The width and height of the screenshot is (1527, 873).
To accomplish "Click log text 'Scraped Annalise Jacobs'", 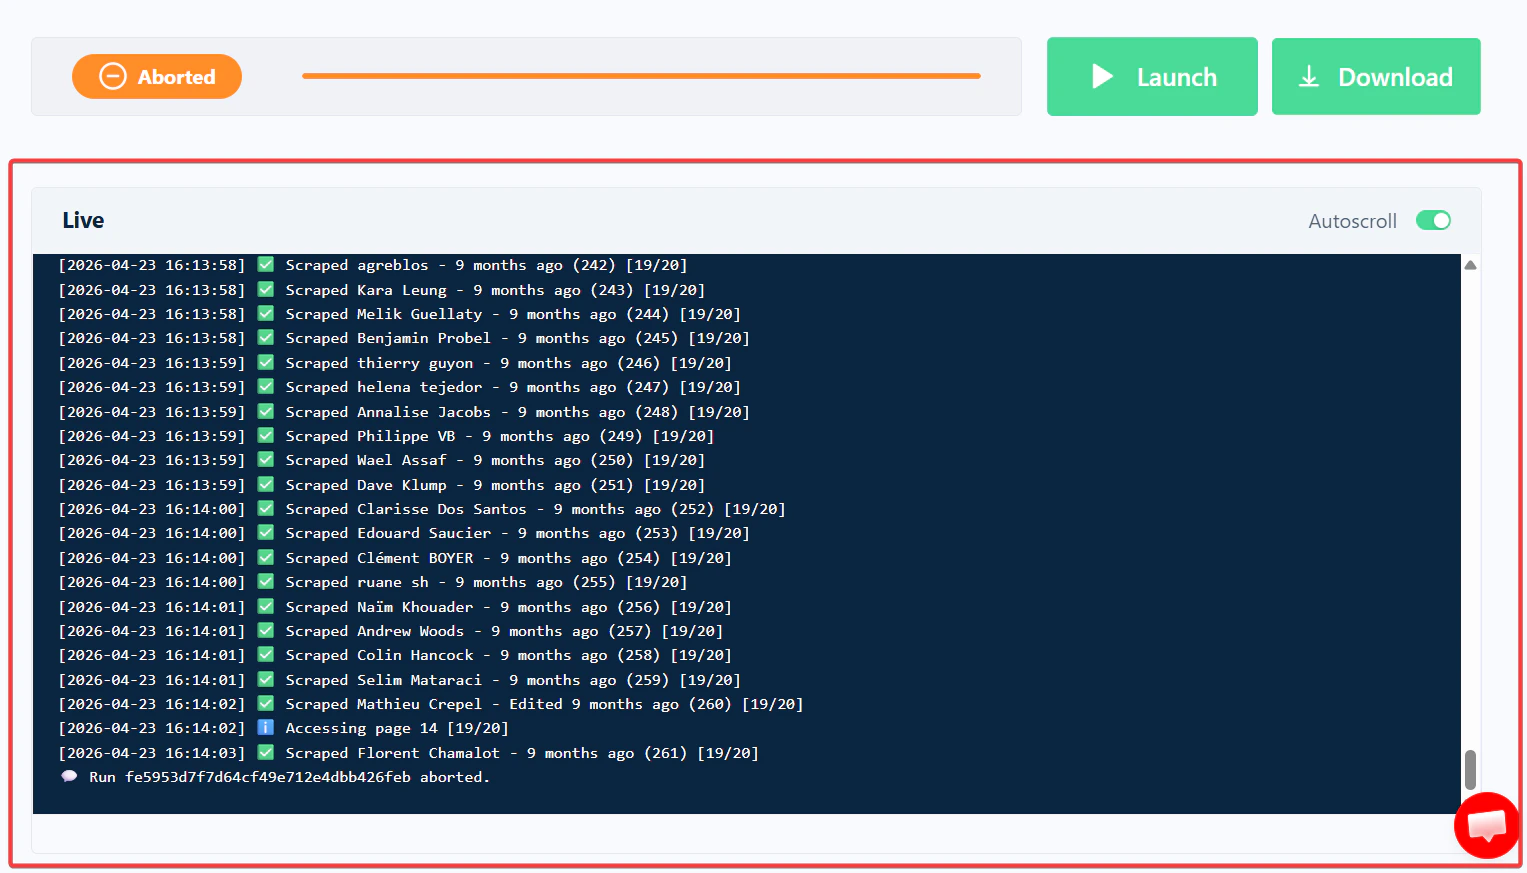I will tap(388, 412).
